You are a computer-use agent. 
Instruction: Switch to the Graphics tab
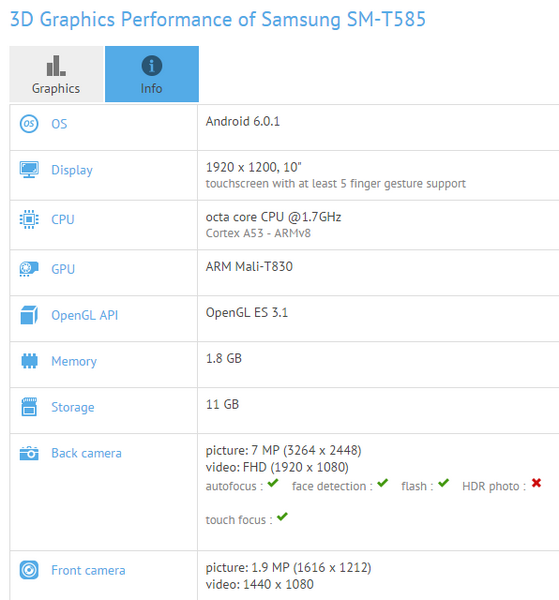(x=56, y=74)
